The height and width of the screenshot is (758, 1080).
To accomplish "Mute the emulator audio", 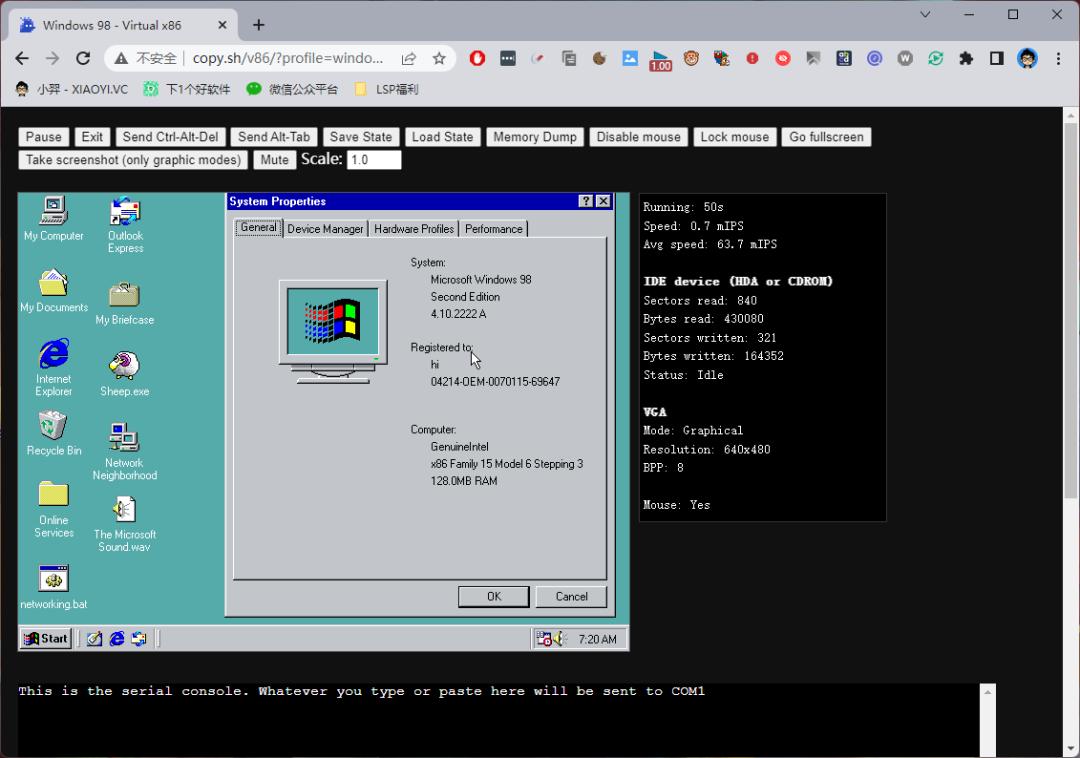I will [274, 159].
